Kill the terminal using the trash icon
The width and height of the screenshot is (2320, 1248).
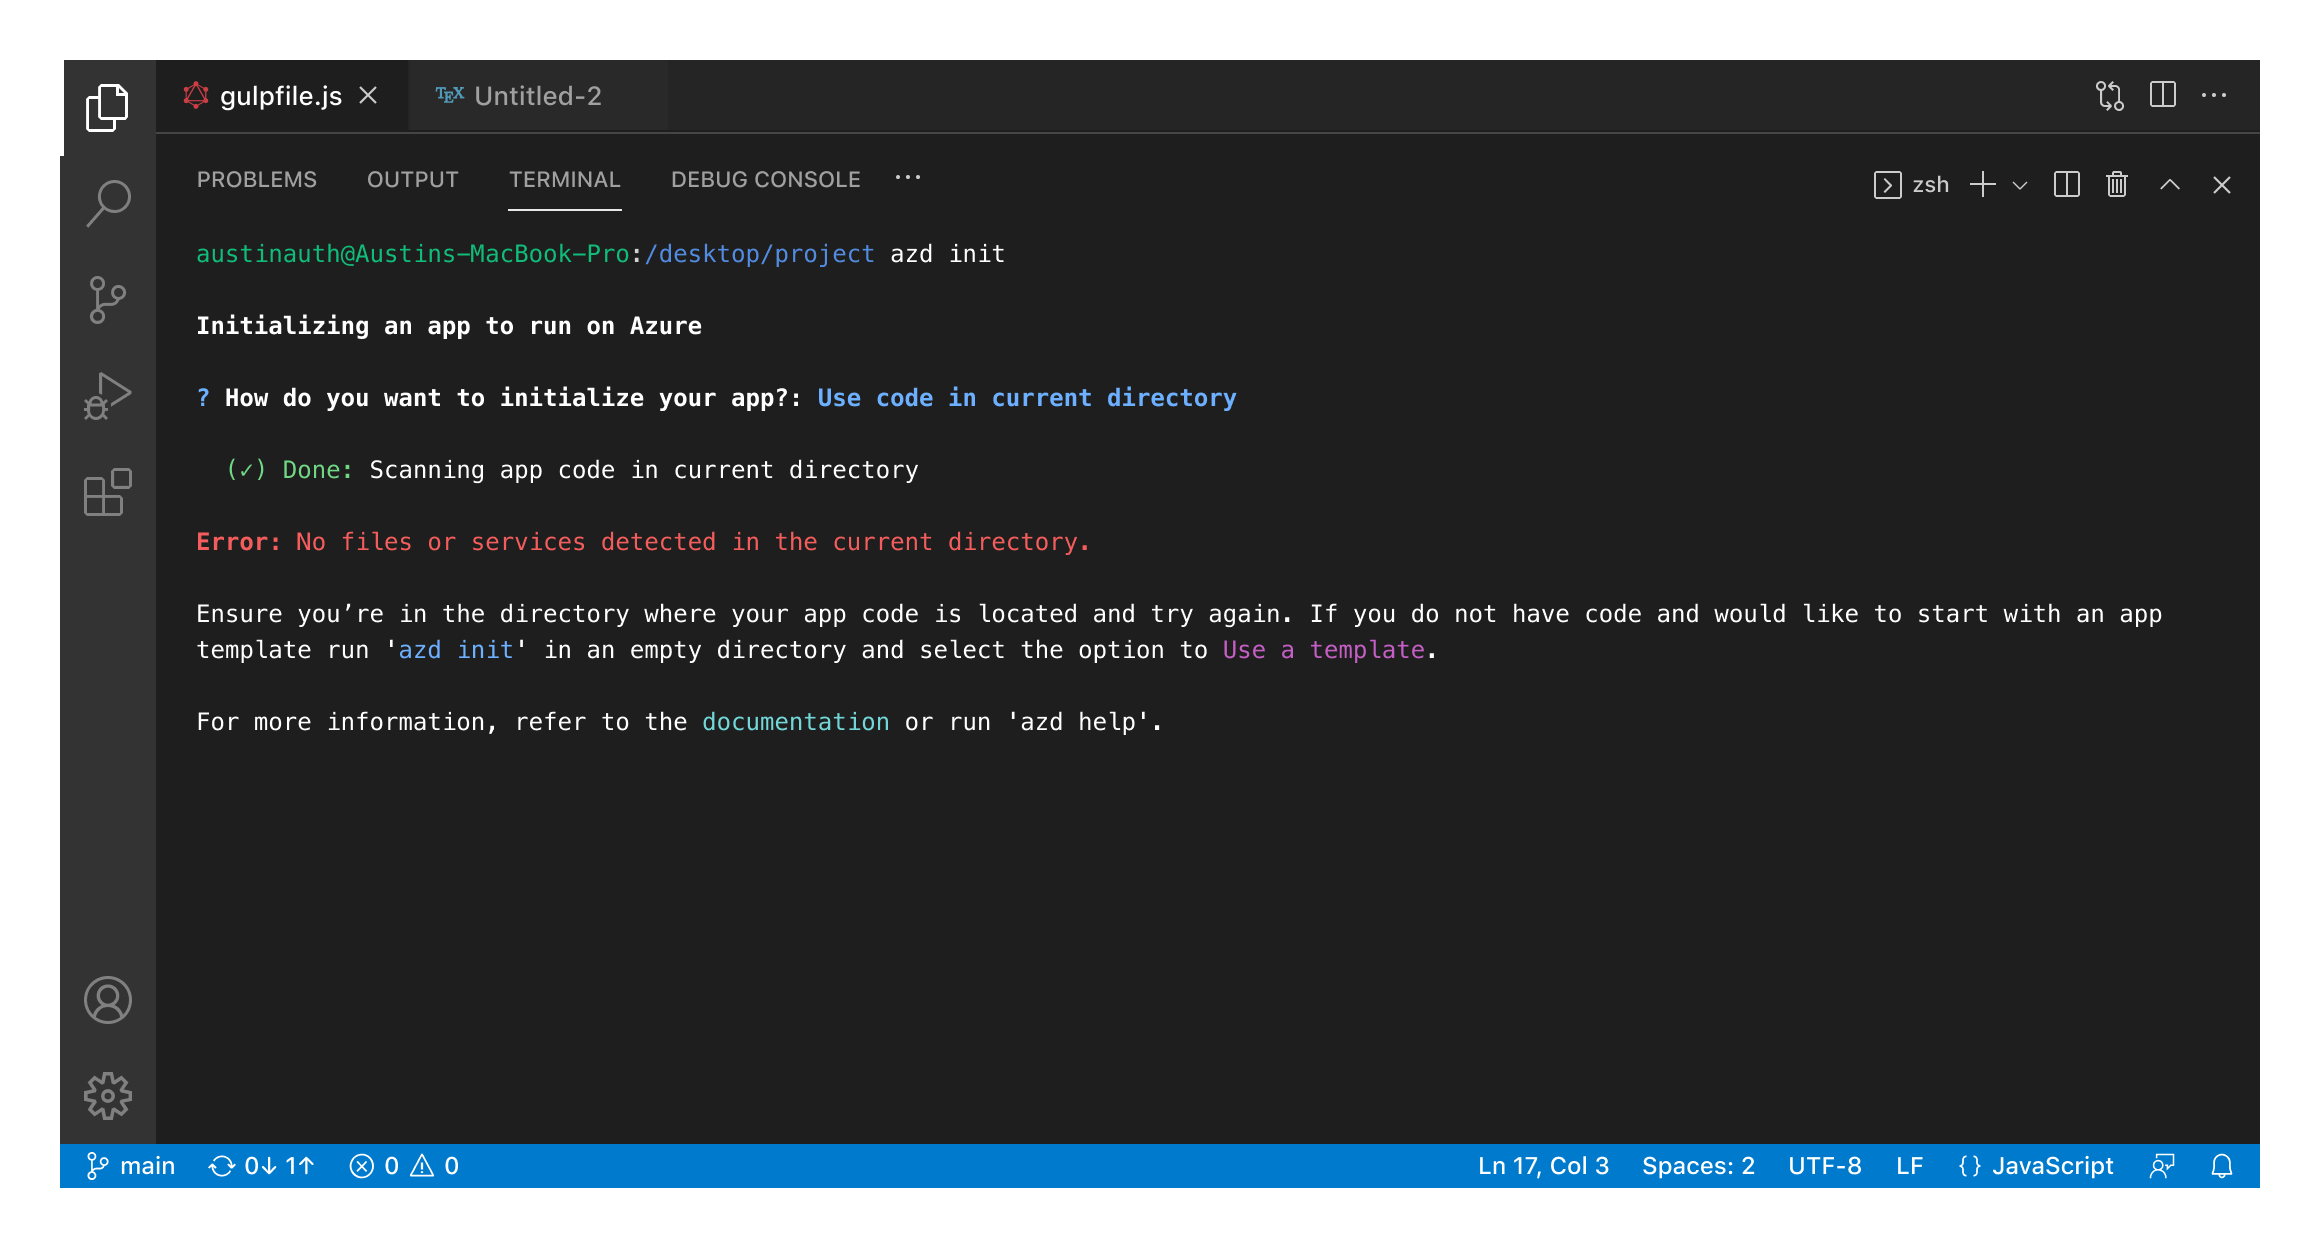(x=2116, y=185)
